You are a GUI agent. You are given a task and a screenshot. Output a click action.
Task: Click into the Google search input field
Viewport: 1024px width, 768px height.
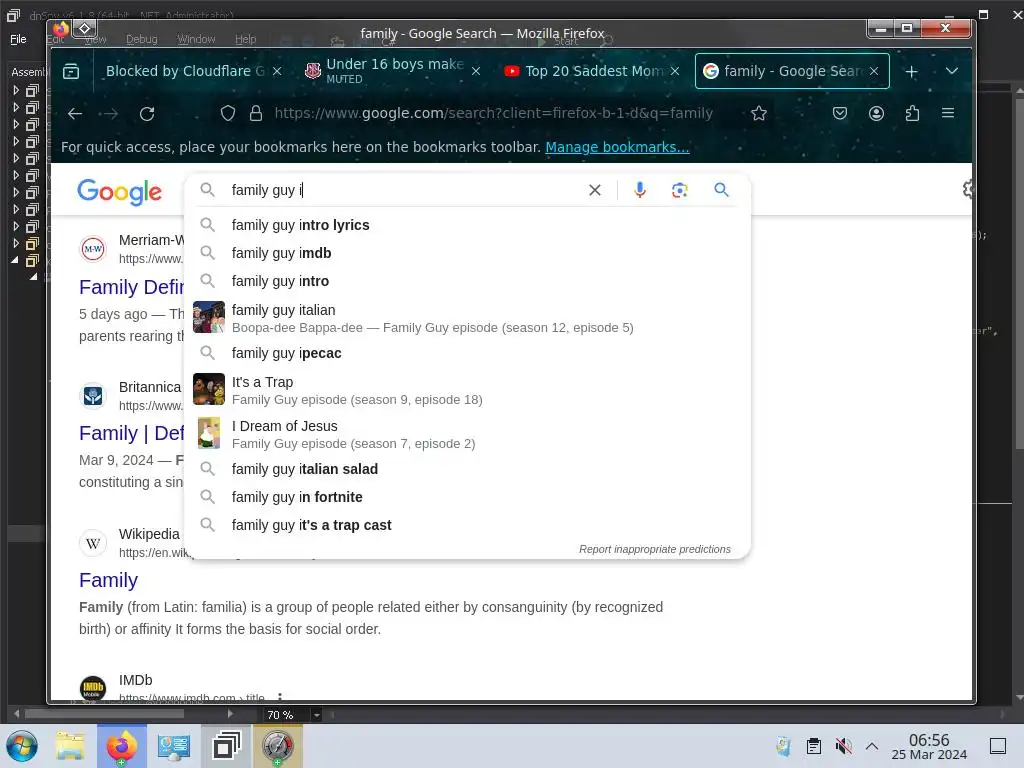coord(405,190)
